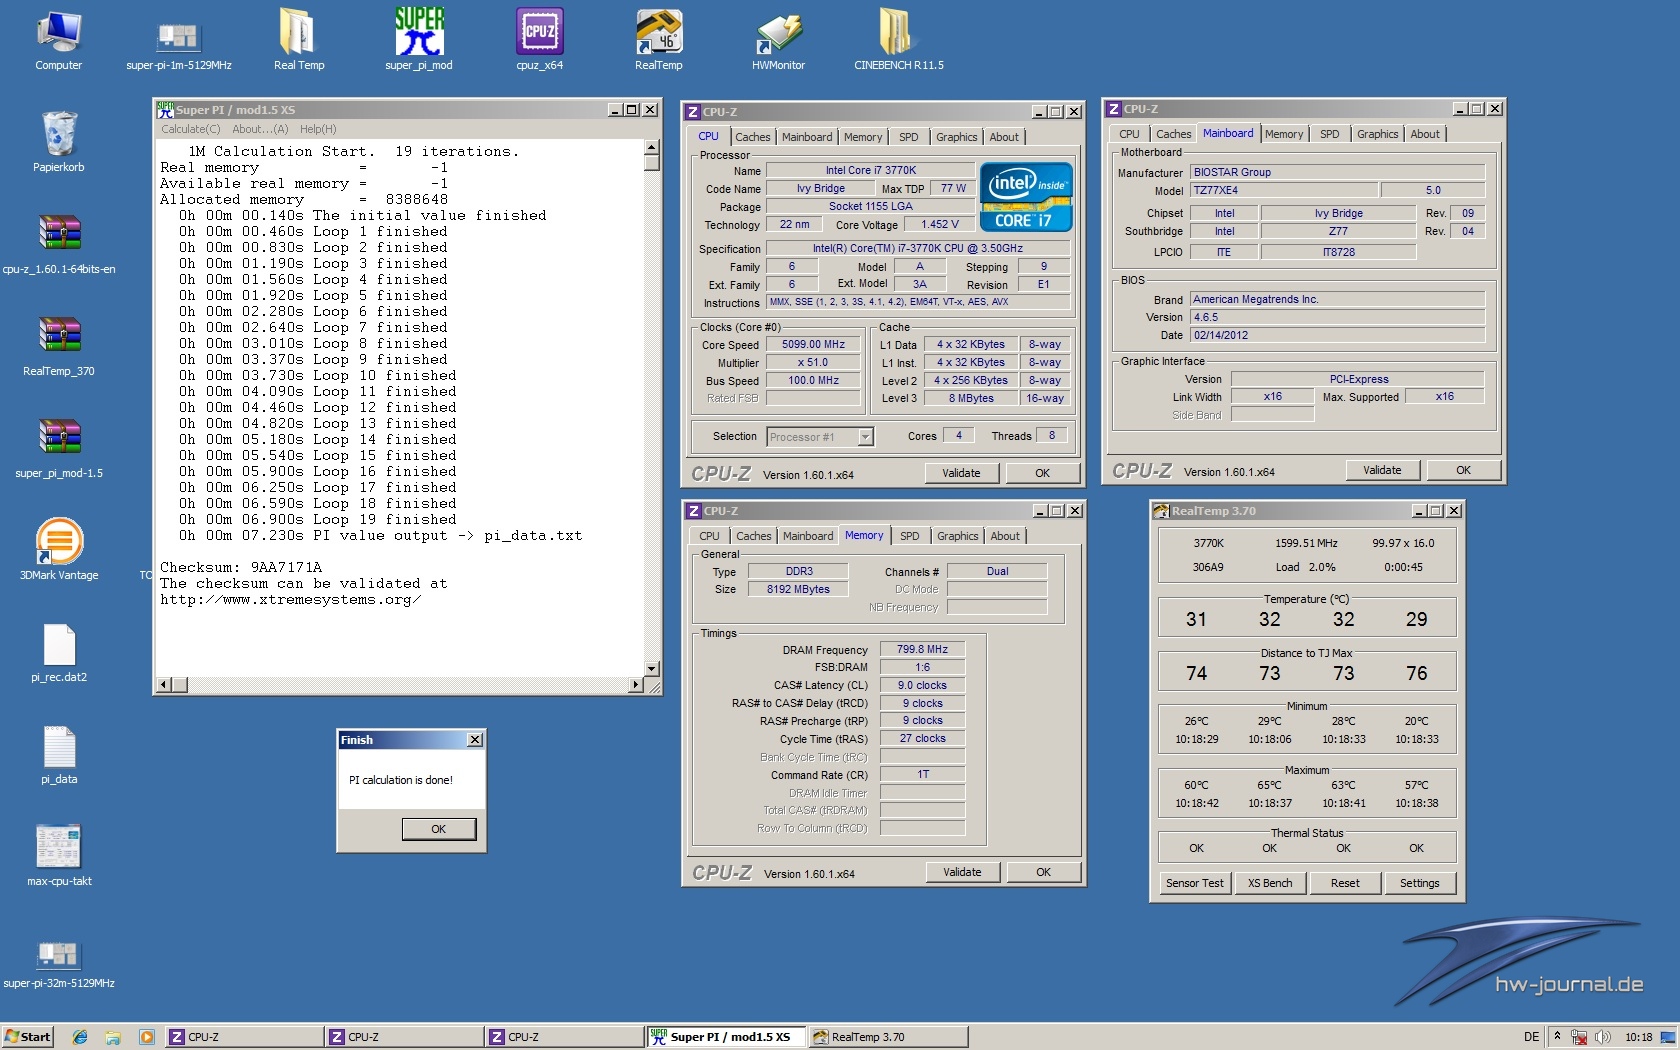Click OK in PI calculation done dialog
The width and height of the screenshot is (1680, 1050).
(x=439, y=829)
